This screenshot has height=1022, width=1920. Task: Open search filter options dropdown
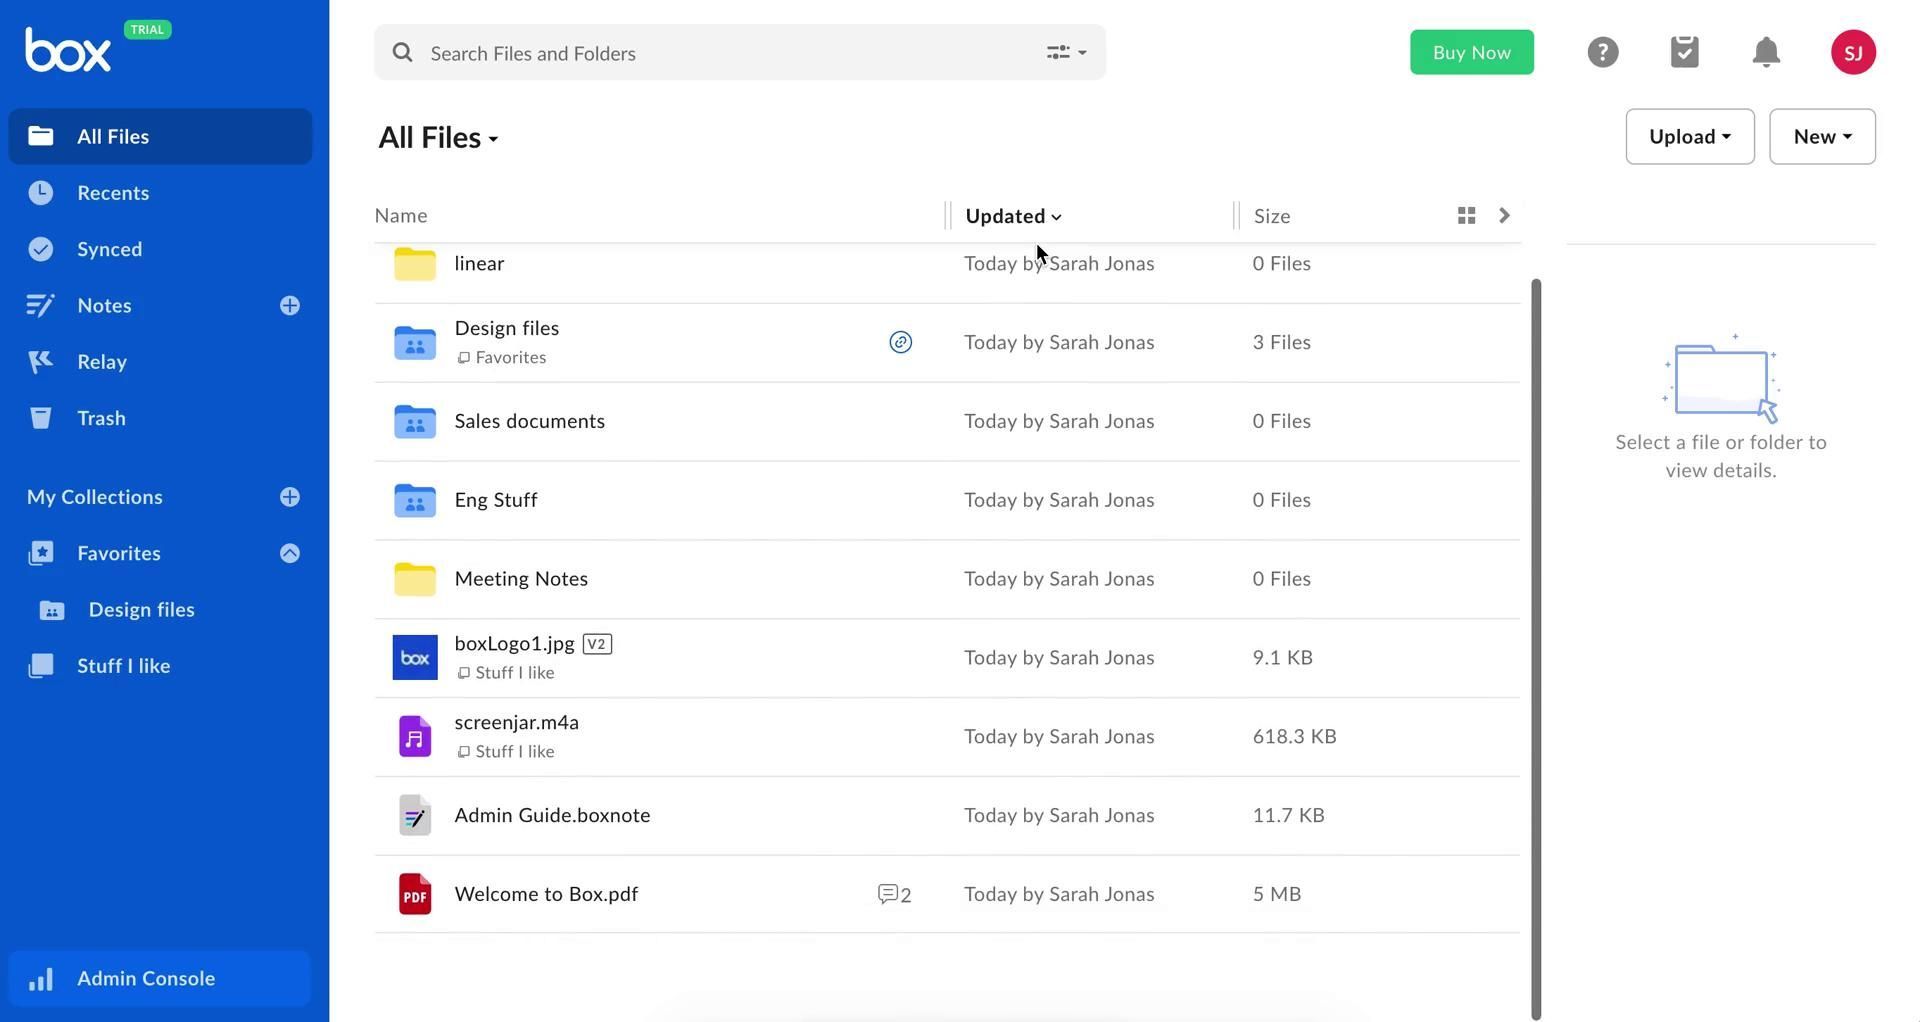1066,53
